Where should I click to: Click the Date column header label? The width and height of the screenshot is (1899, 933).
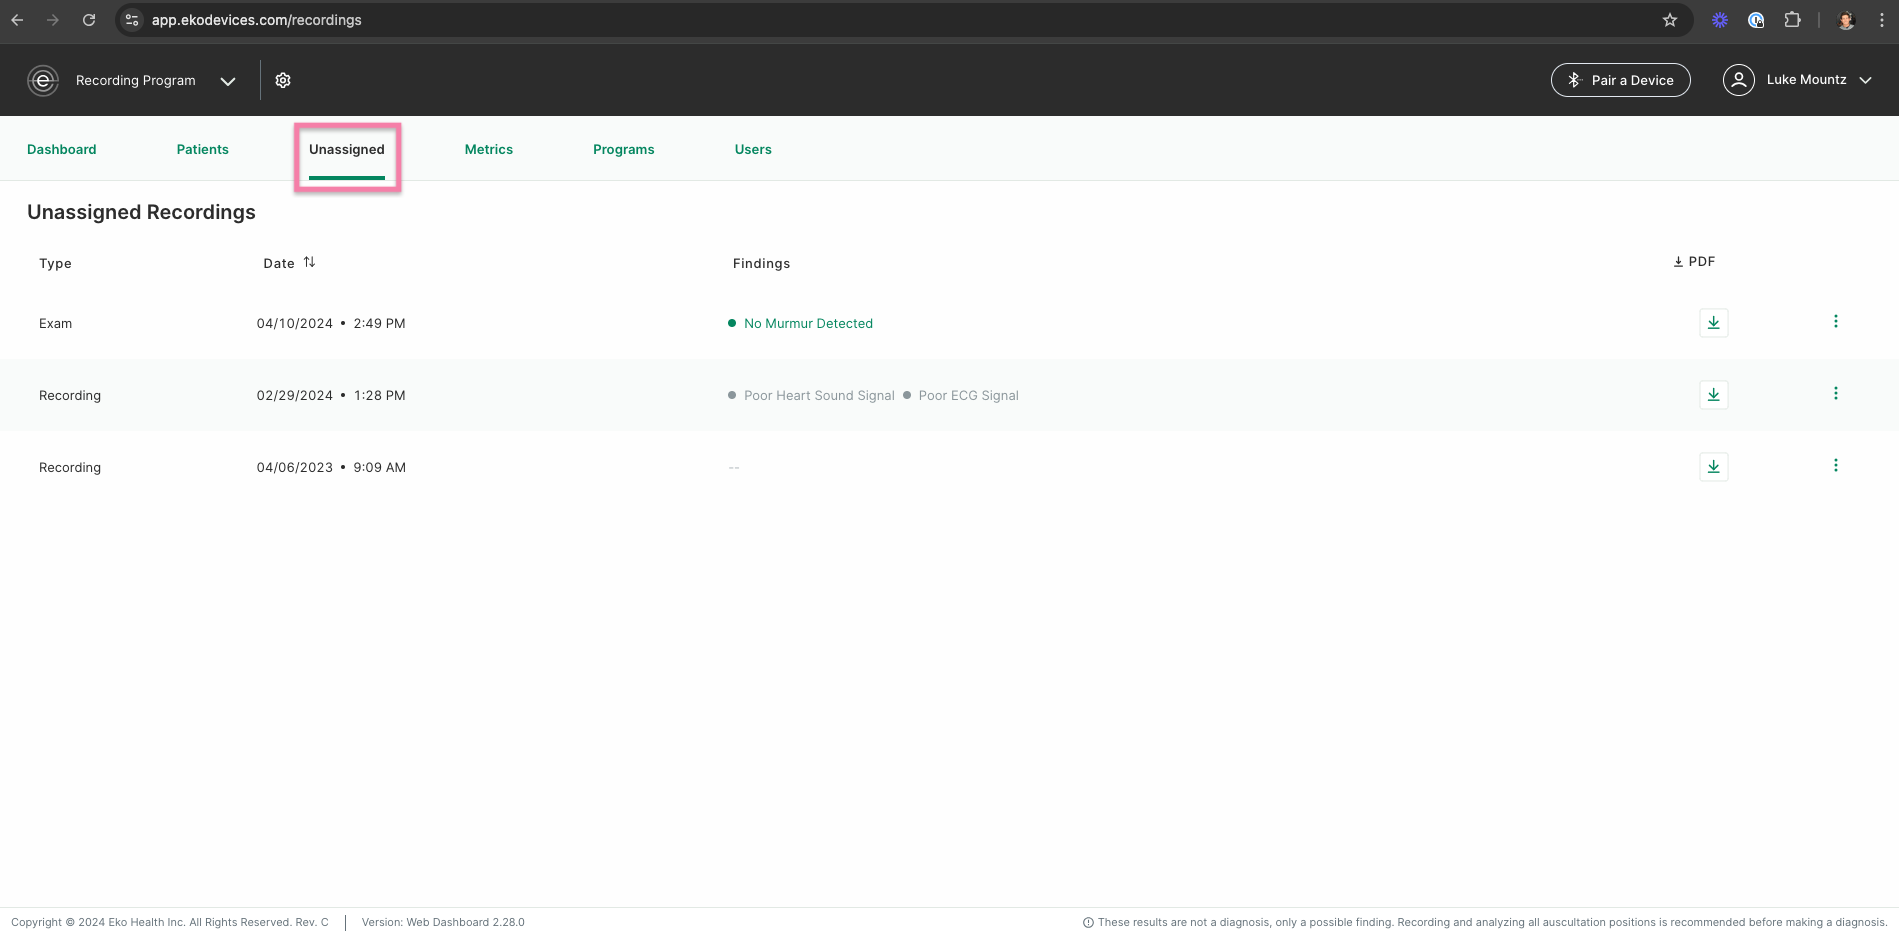point(279,263)
